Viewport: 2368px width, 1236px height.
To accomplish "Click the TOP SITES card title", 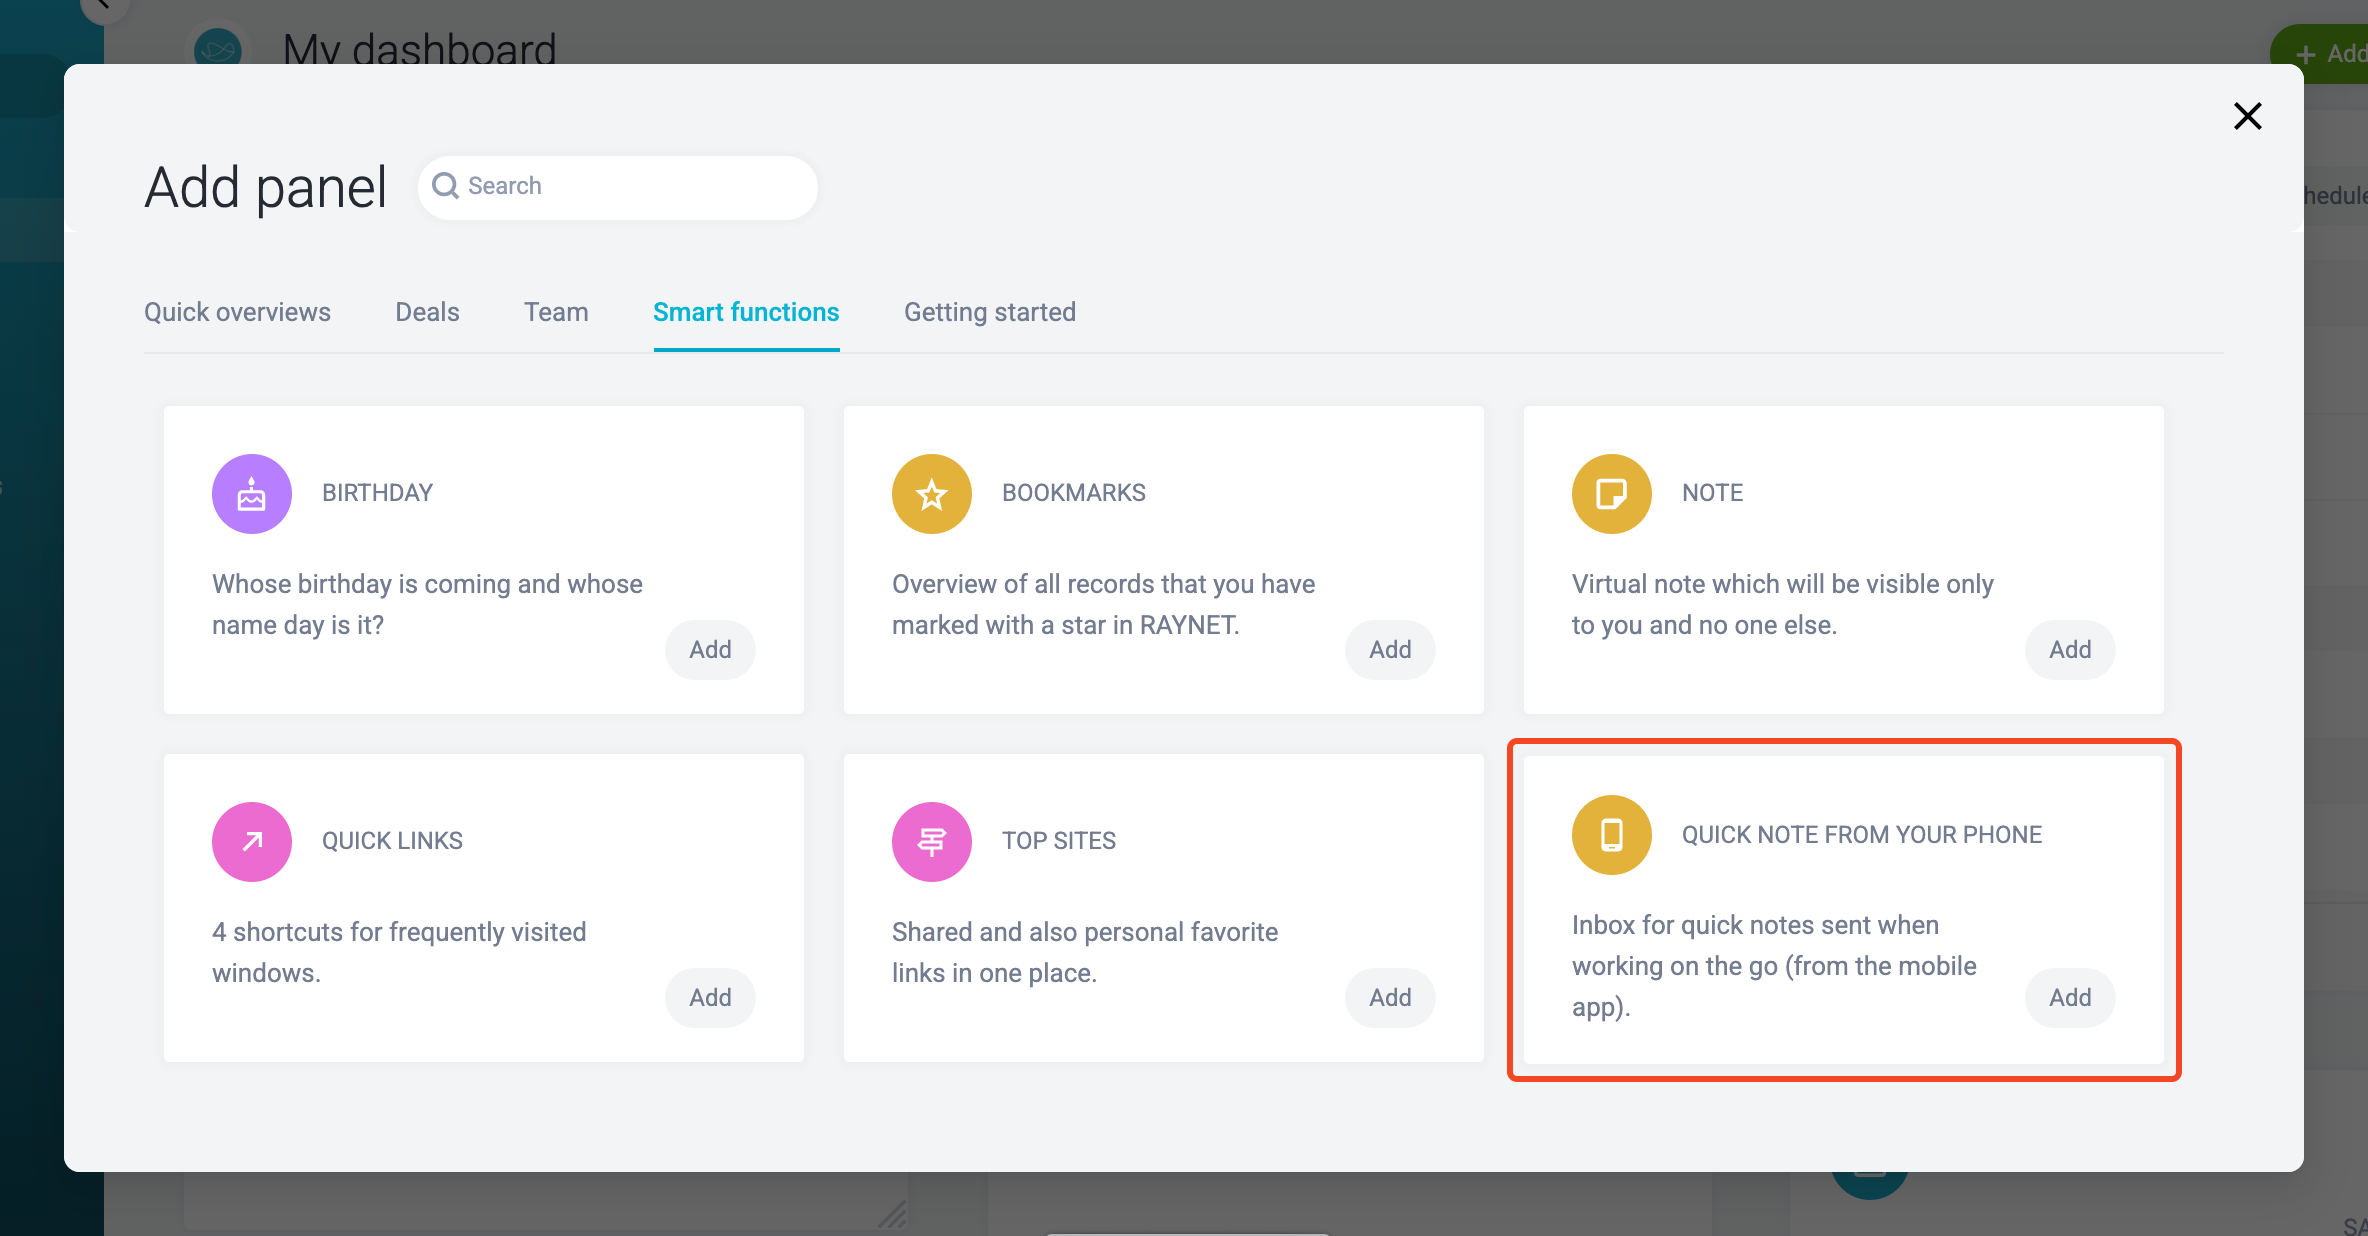I will (1059, 841).
